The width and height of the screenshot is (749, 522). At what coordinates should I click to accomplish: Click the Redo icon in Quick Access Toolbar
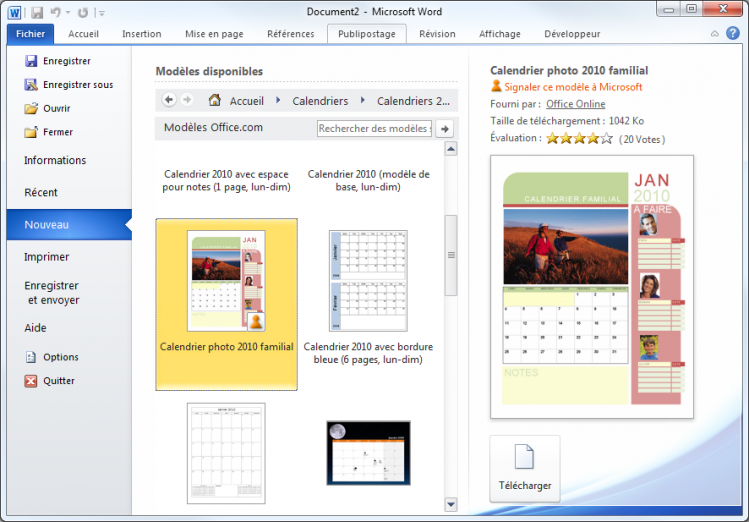click(83, 12)
